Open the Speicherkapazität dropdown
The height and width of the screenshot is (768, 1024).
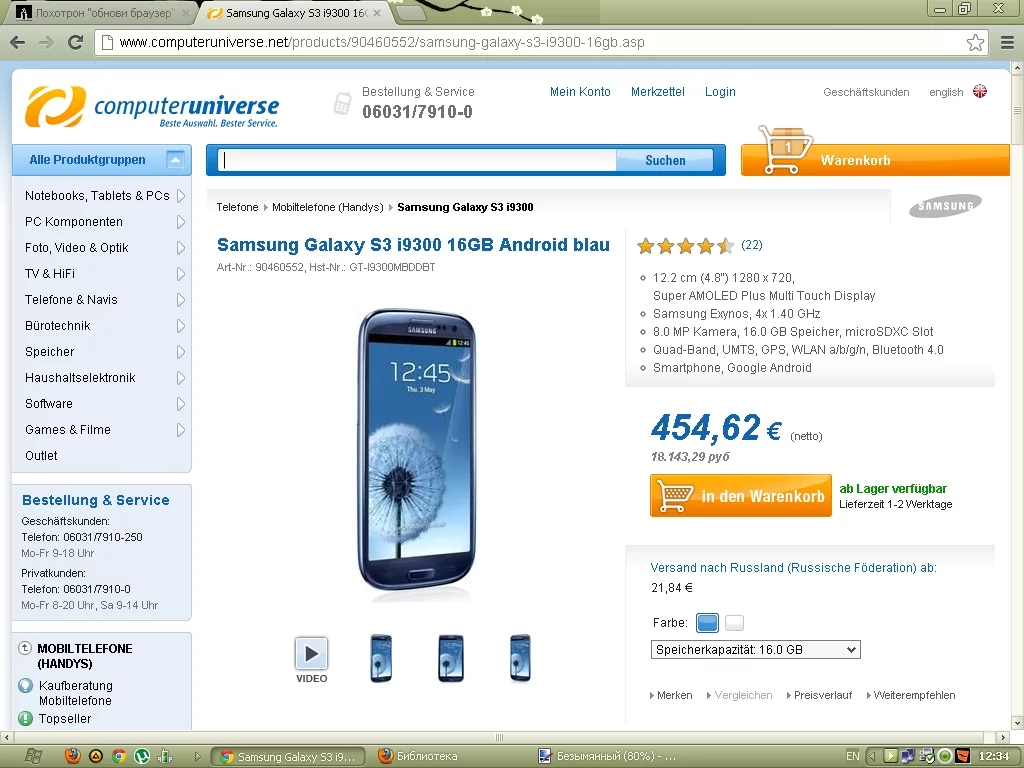click(x=756, y=650)
